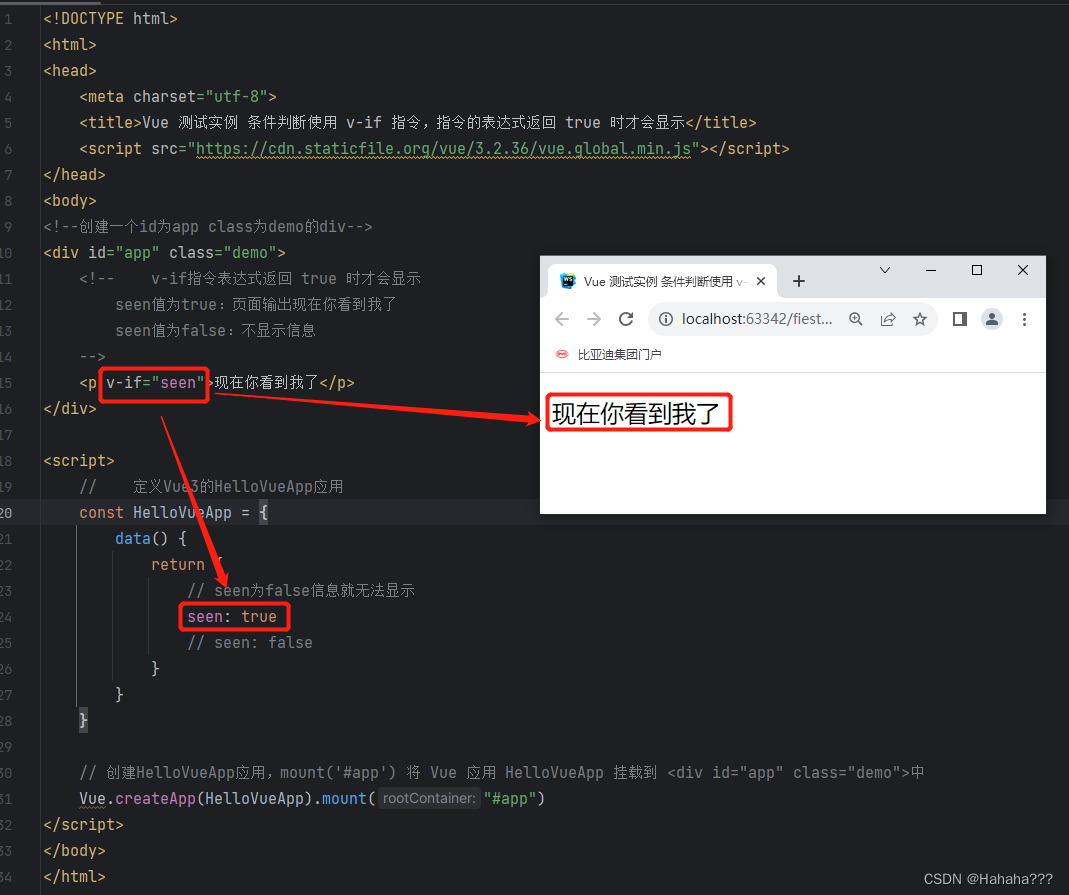This screenshot has height=895, width=1069.
Task: Click the browser back arrow
Action: 562,319
